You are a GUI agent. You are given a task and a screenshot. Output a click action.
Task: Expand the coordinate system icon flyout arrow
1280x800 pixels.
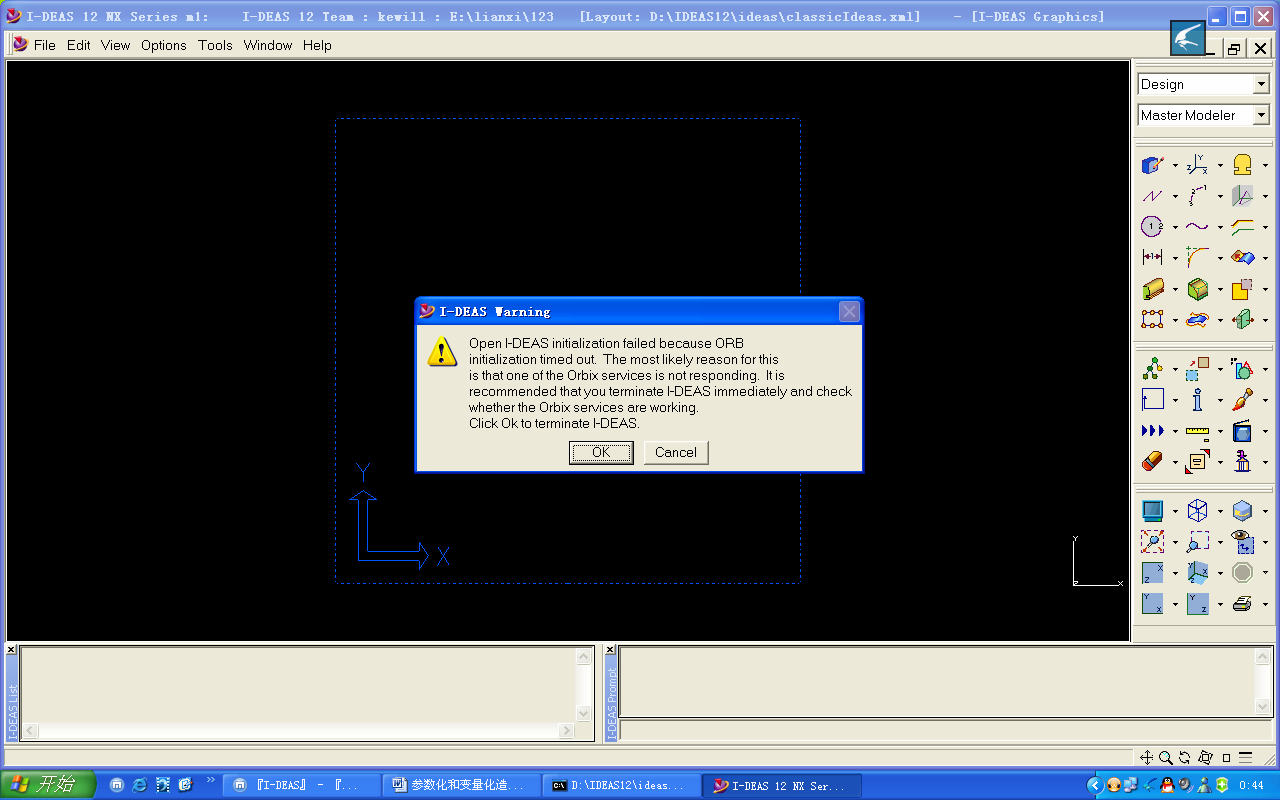point(1220,167)
